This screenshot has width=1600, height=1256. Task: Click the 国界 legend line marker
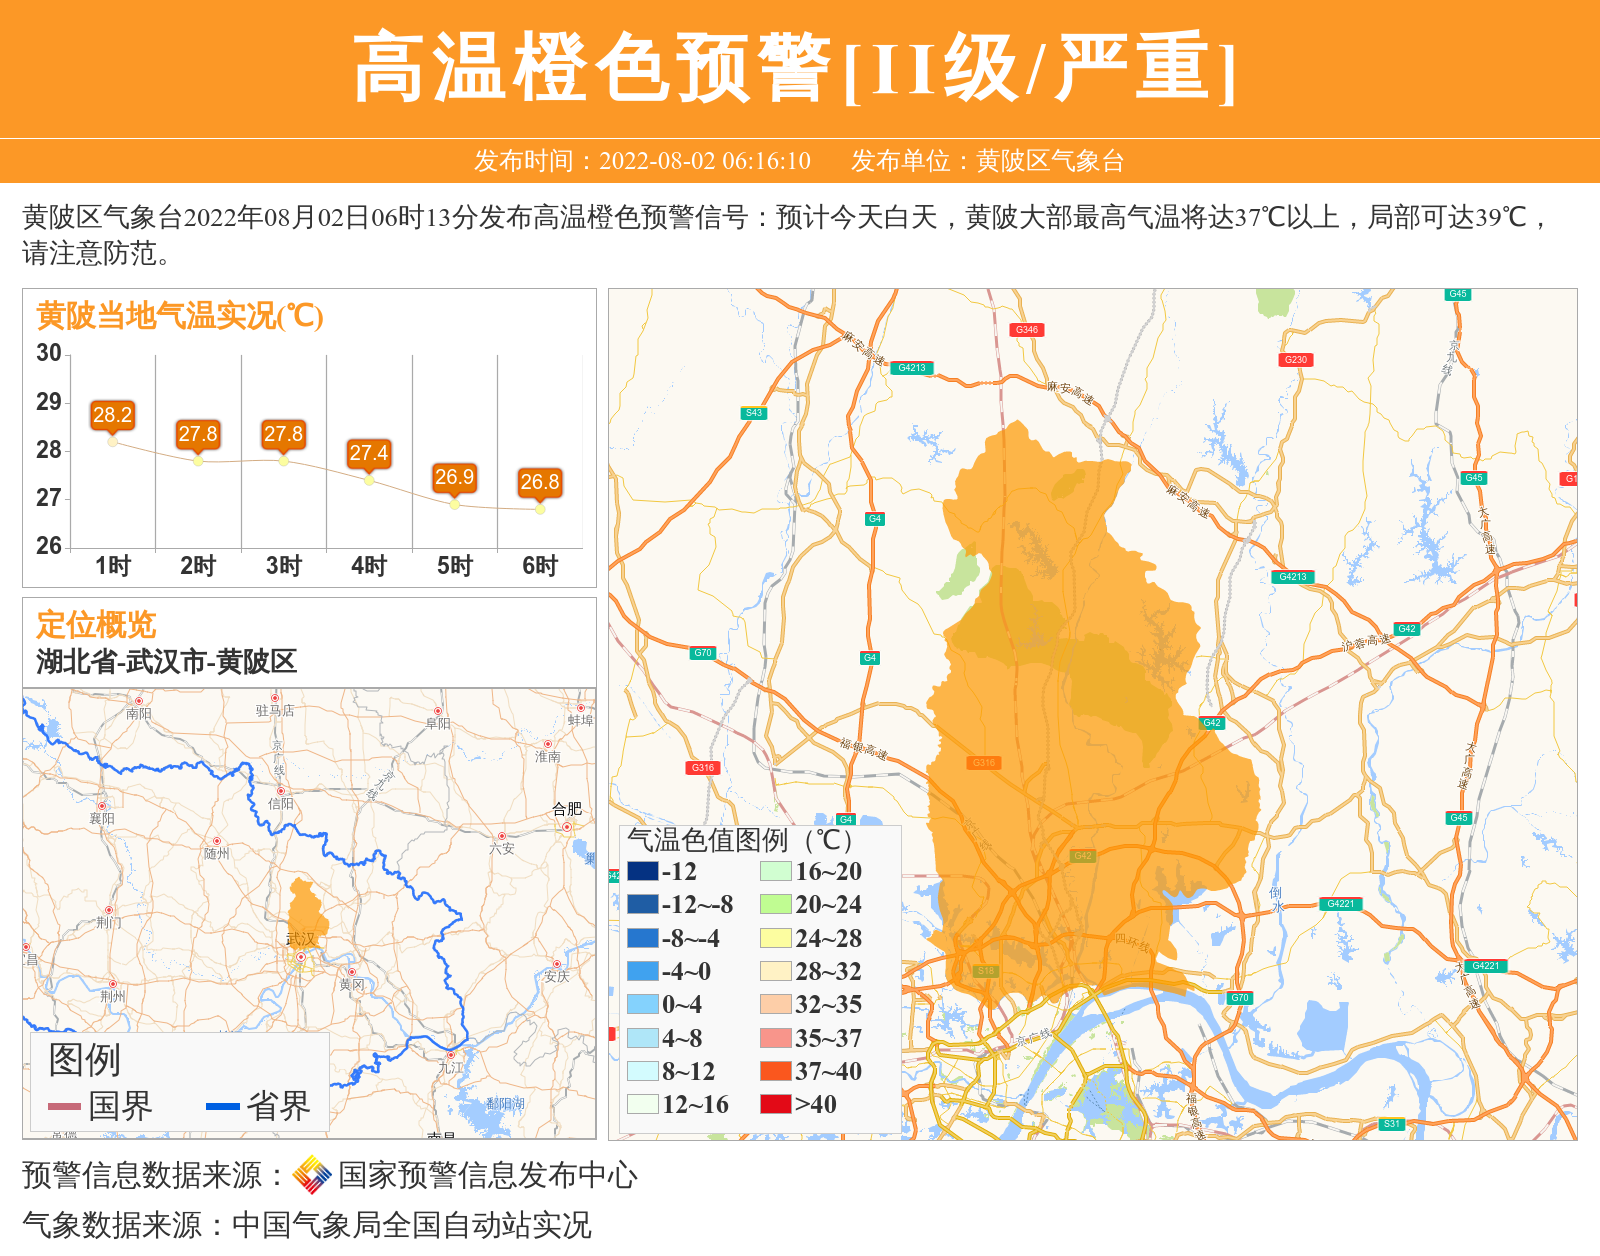[64, 1106]
